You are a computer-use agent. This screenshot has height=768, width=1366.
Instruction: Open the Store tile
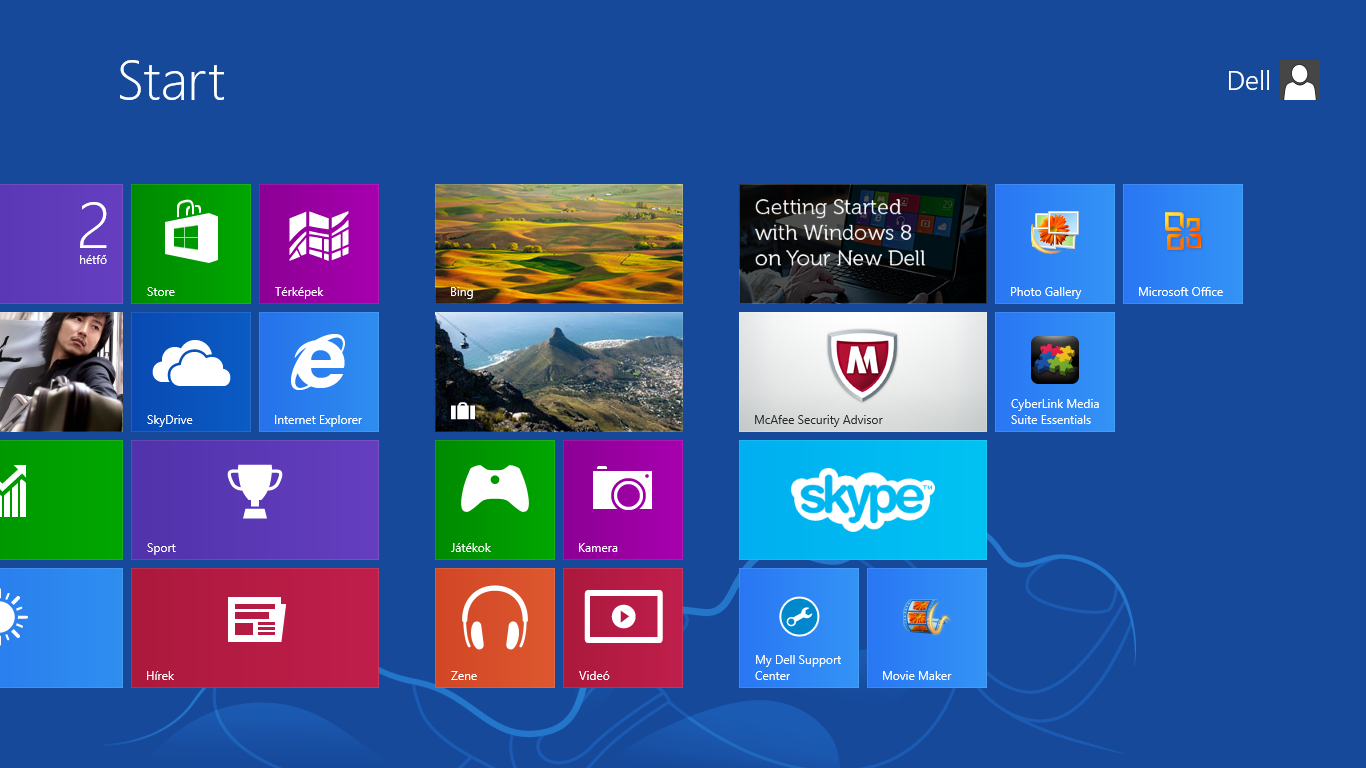tap(191, 244)
